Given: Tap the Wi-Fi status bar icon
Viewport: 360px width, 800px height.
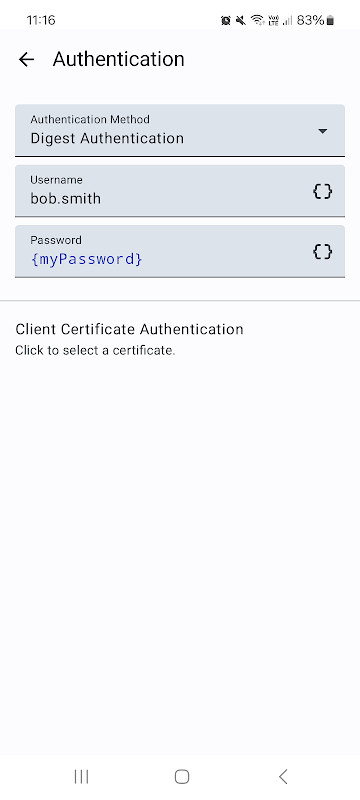Looking at the screenshot, I should click(x=258, y=20).
